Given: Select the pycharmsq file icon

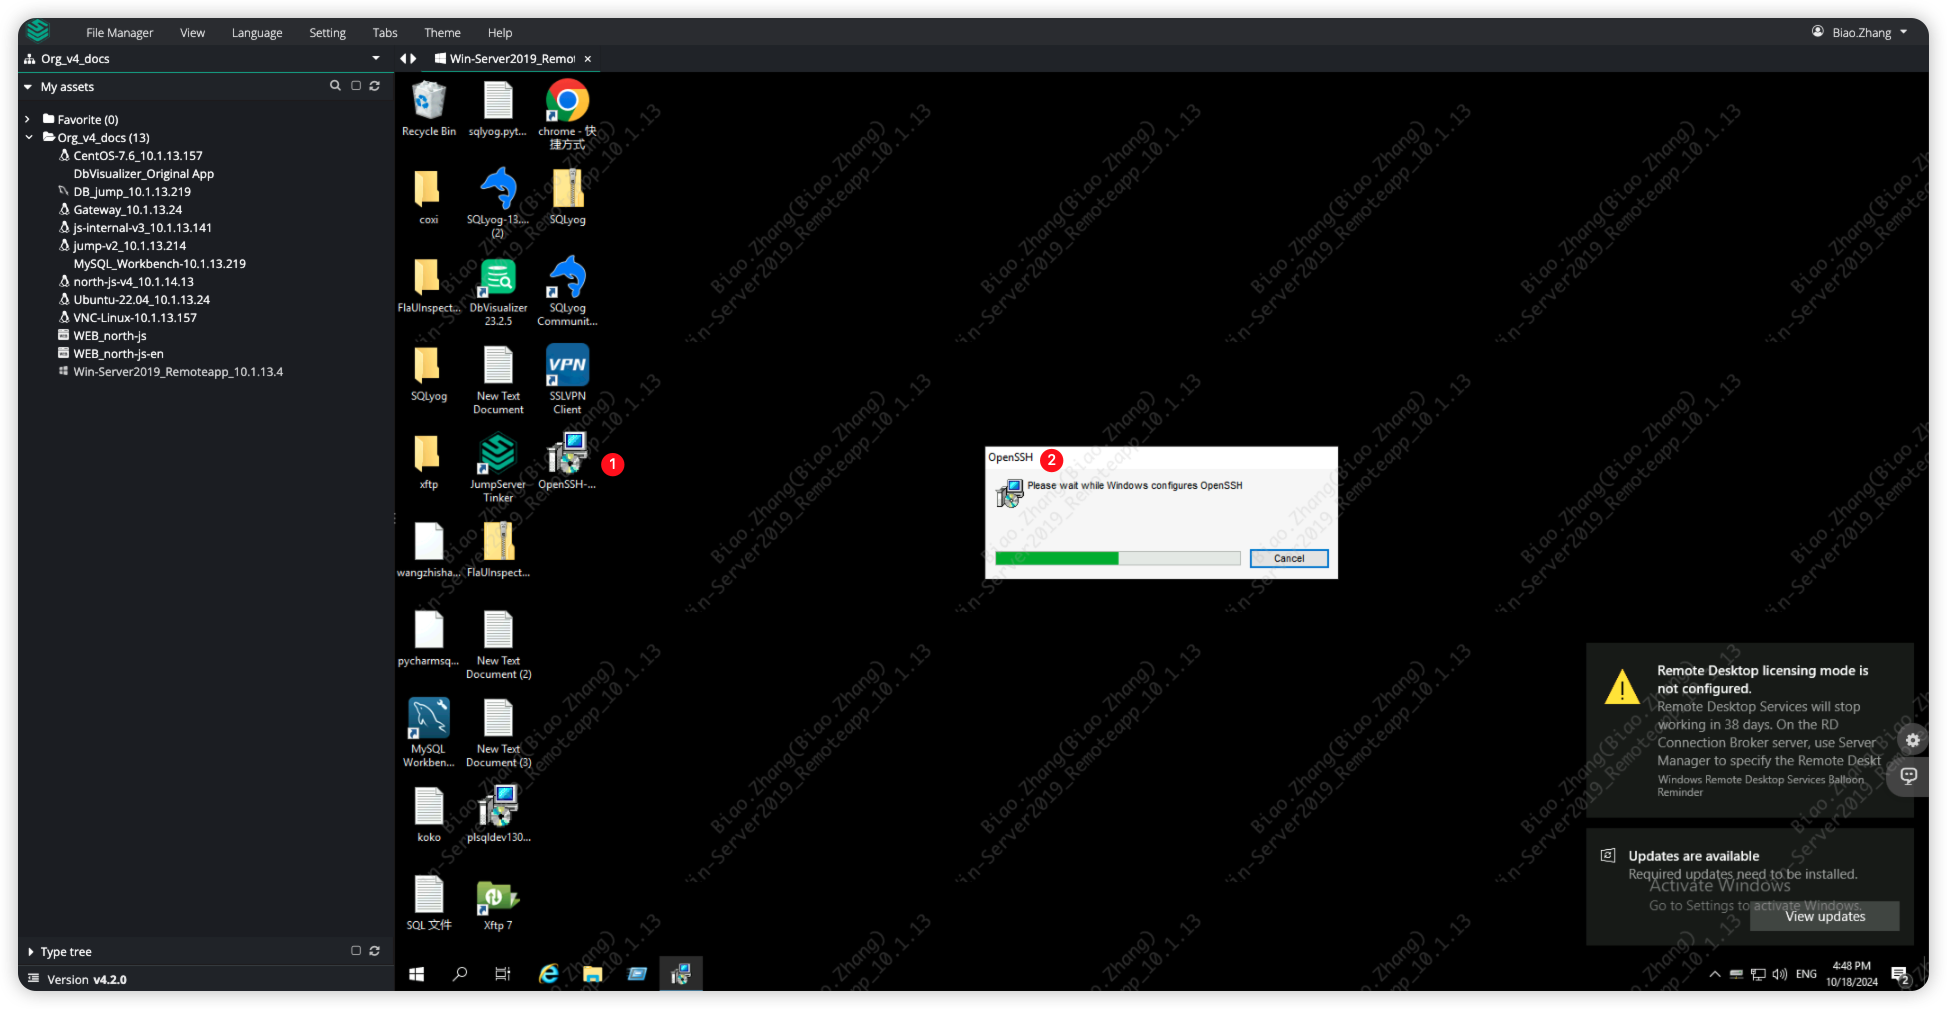Looking at the screenshot, I should click(428, 638).
